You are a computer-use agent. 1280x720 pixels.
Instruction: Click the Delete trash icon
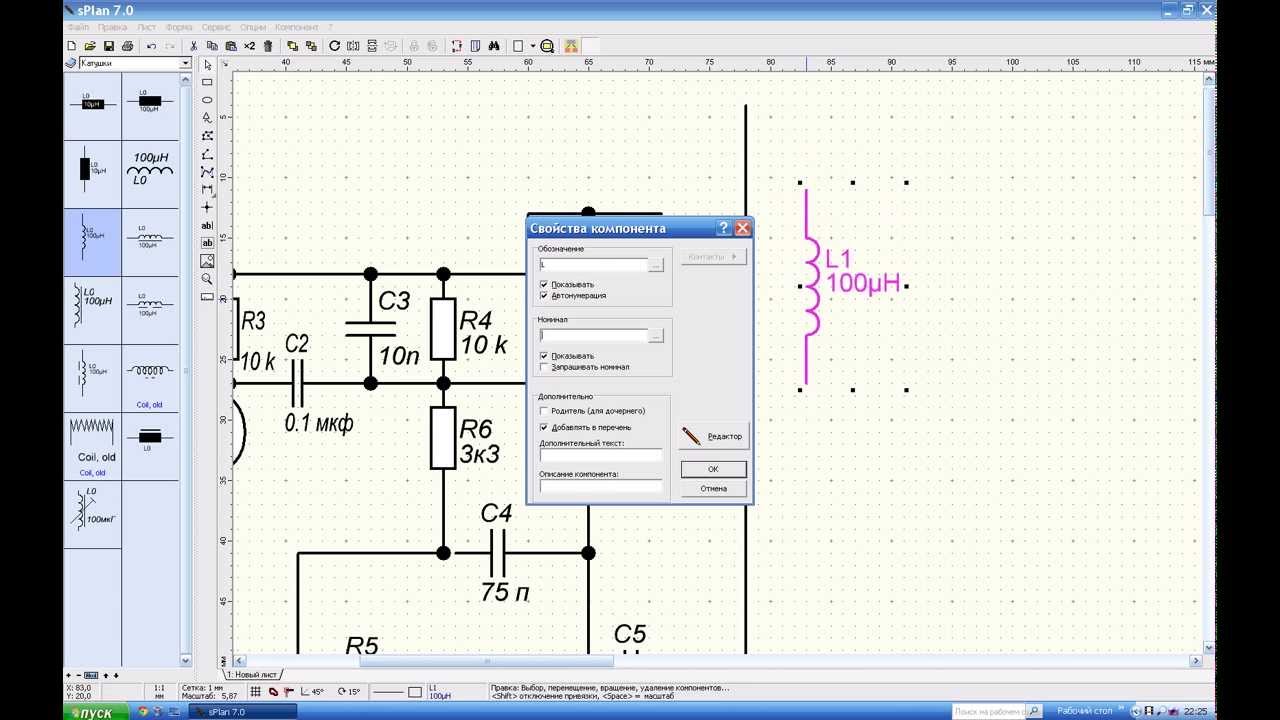coord(267,46)
